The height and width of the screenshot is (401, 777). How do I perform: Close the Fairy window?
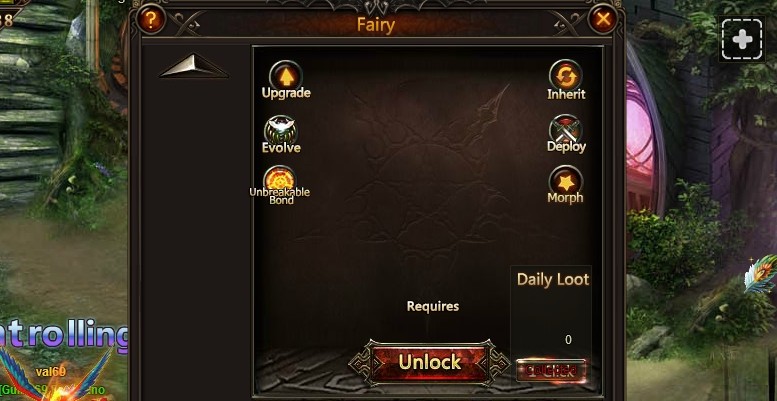point(603,19)
